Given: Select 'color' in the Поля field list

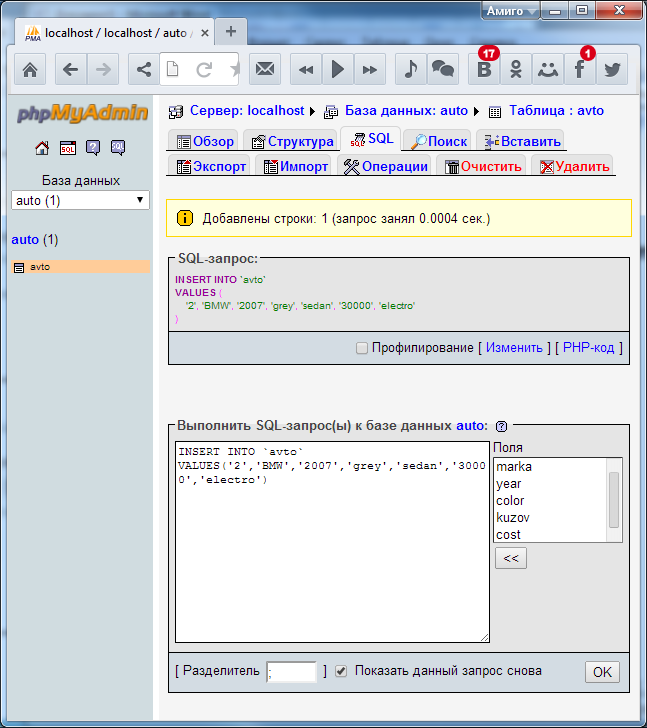Looking at the screenshot, I should coord(510,500).
